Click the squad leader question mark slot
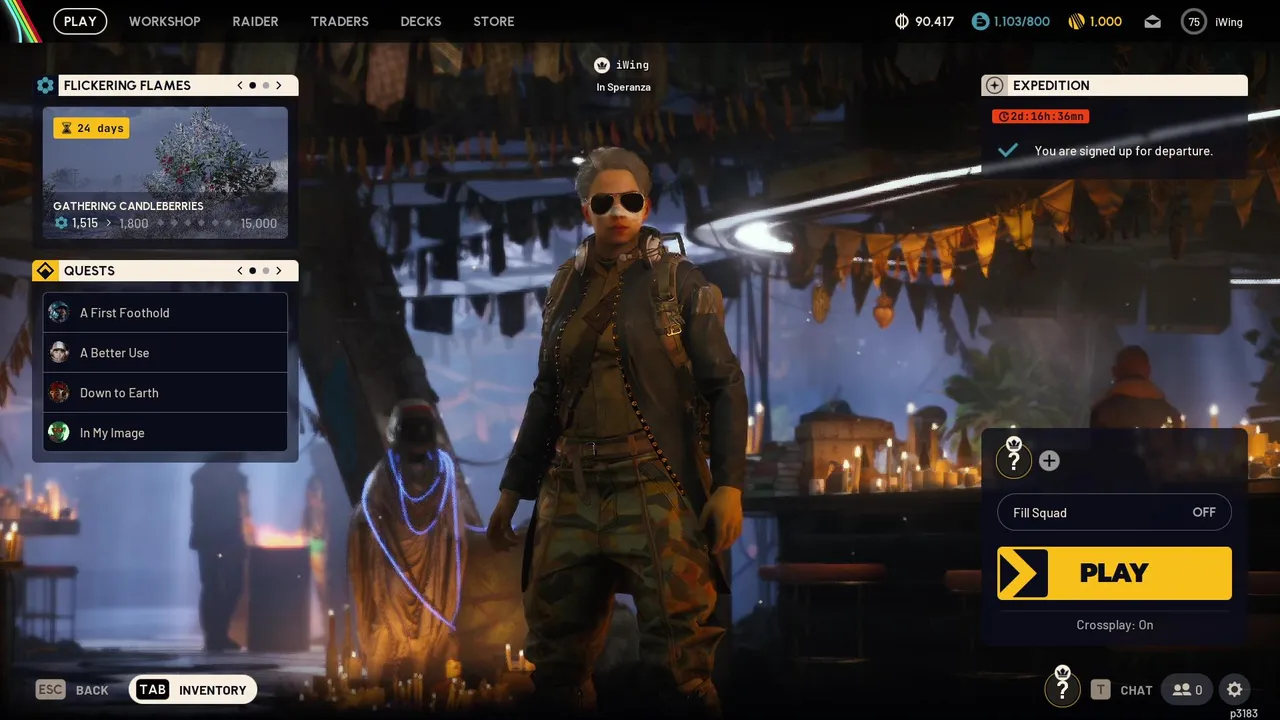This screenshot has width=1280, height=720. pos(1014,459)
